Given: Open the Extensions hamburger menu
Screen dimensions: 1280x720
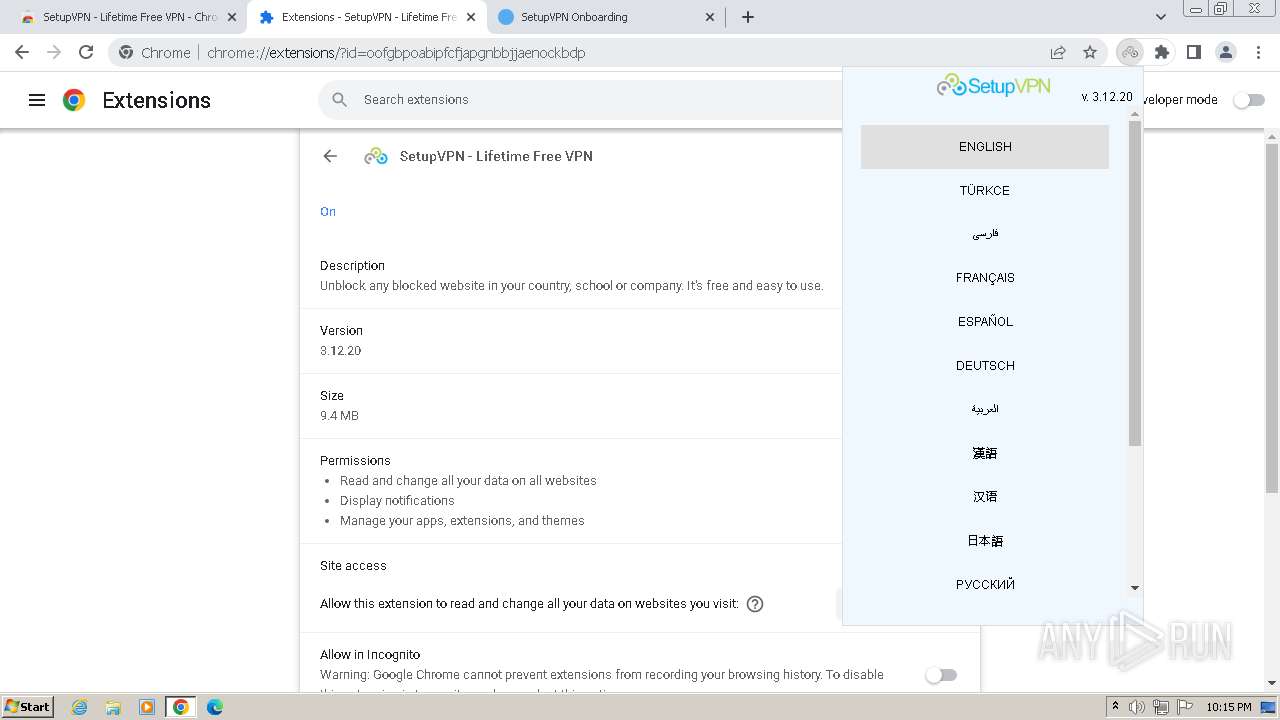Looking at the screenshot, I should point(37,100).
